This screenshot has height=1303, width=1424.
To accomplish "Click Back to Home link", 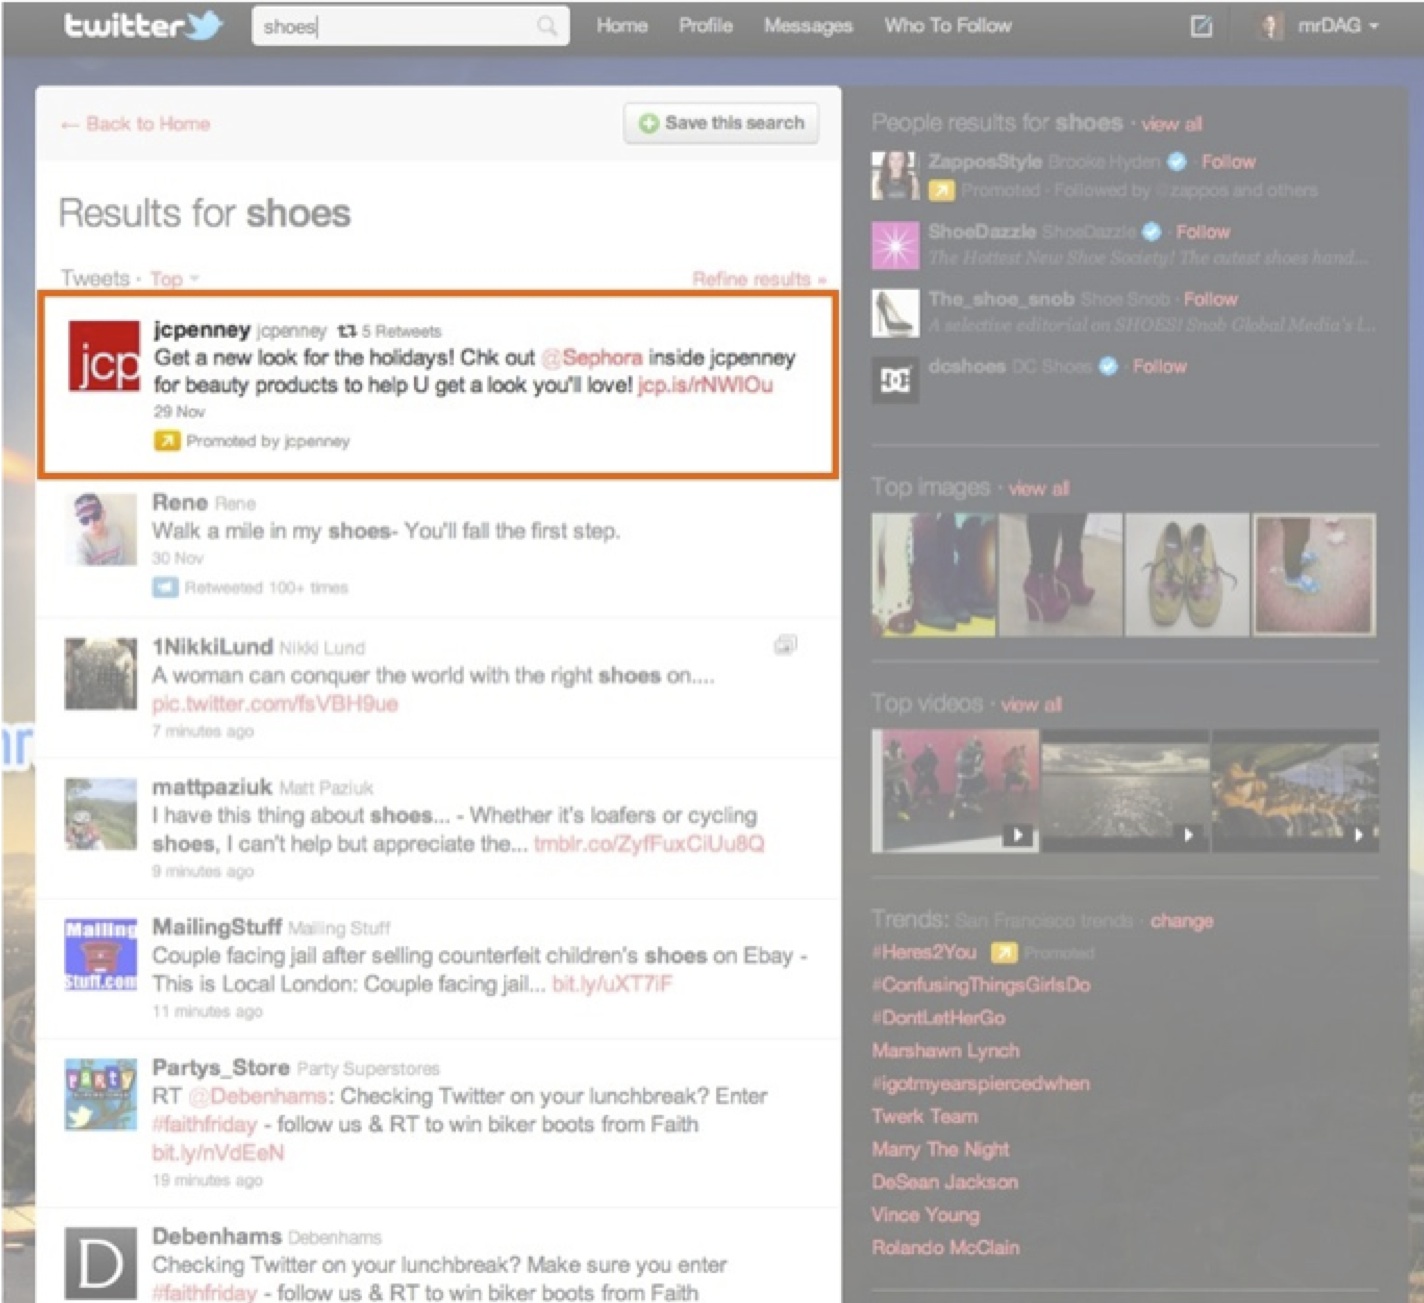I will coord(136,124).
